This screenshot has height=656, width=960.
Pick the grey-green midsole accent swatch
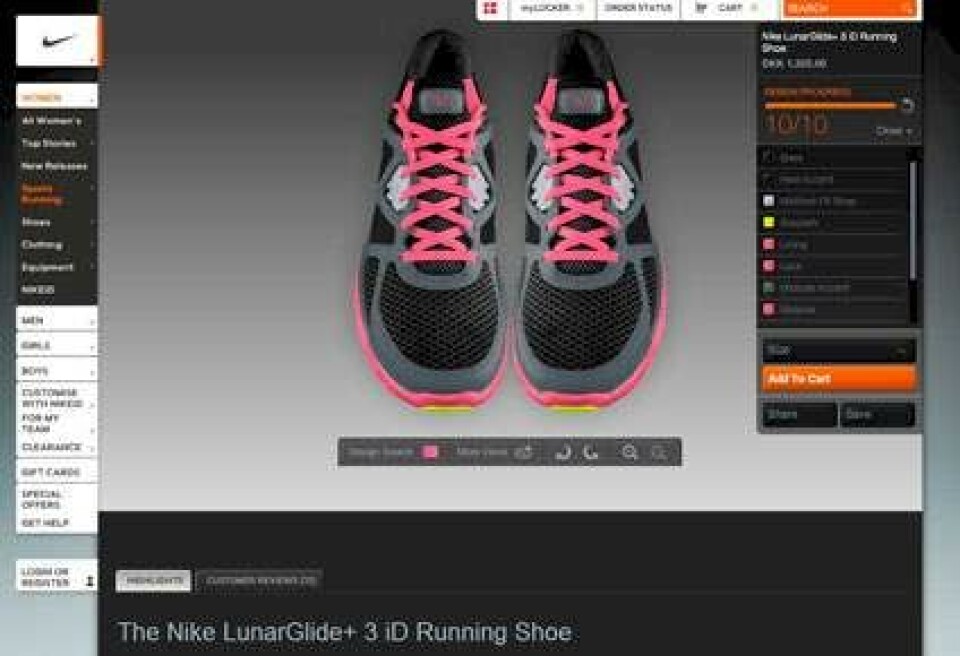point(769,287)
